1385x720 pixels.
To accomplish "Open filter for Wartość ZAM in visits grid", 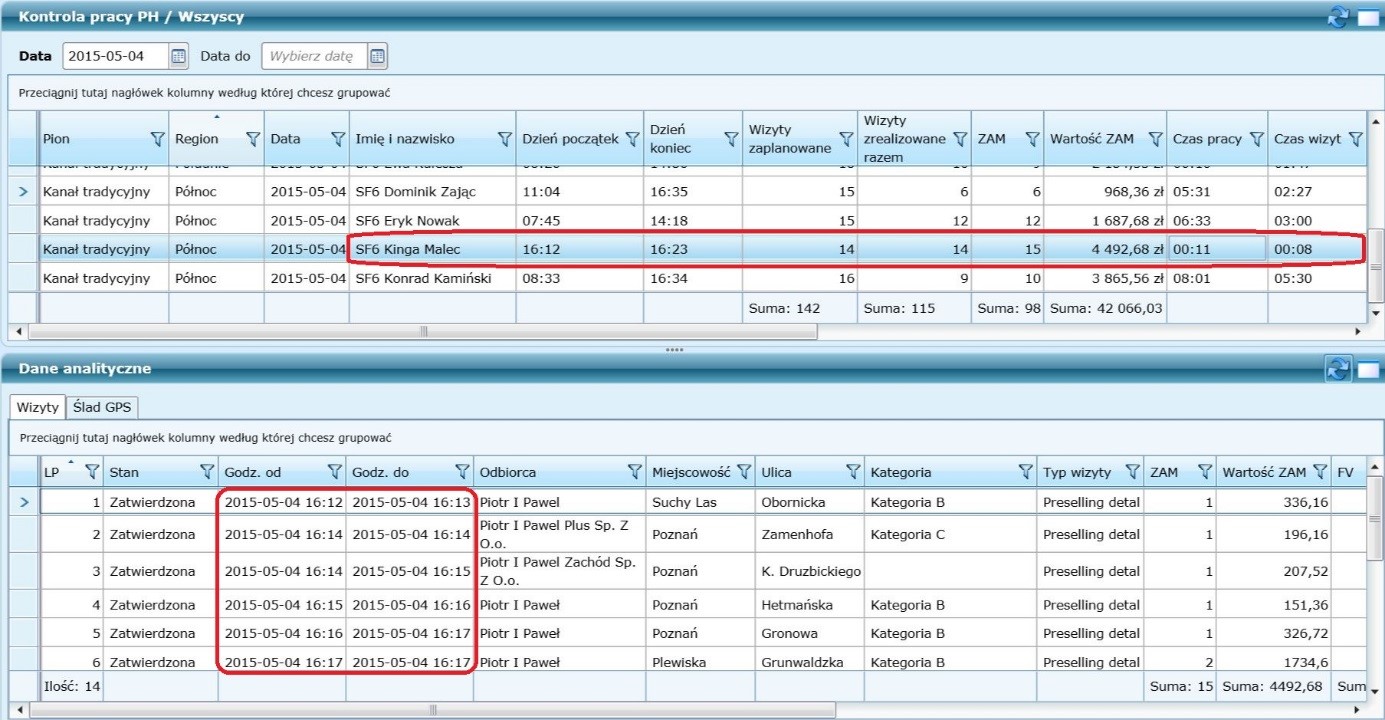I will (1321, 472).
